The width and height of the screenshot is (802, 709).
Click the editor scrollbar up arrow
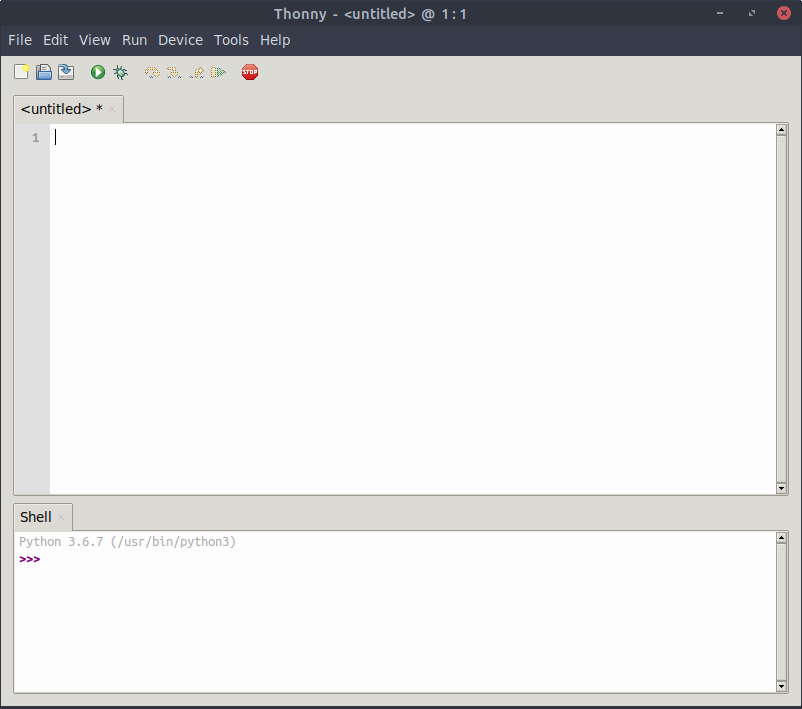pyautogui.click(x=781, y=129)
